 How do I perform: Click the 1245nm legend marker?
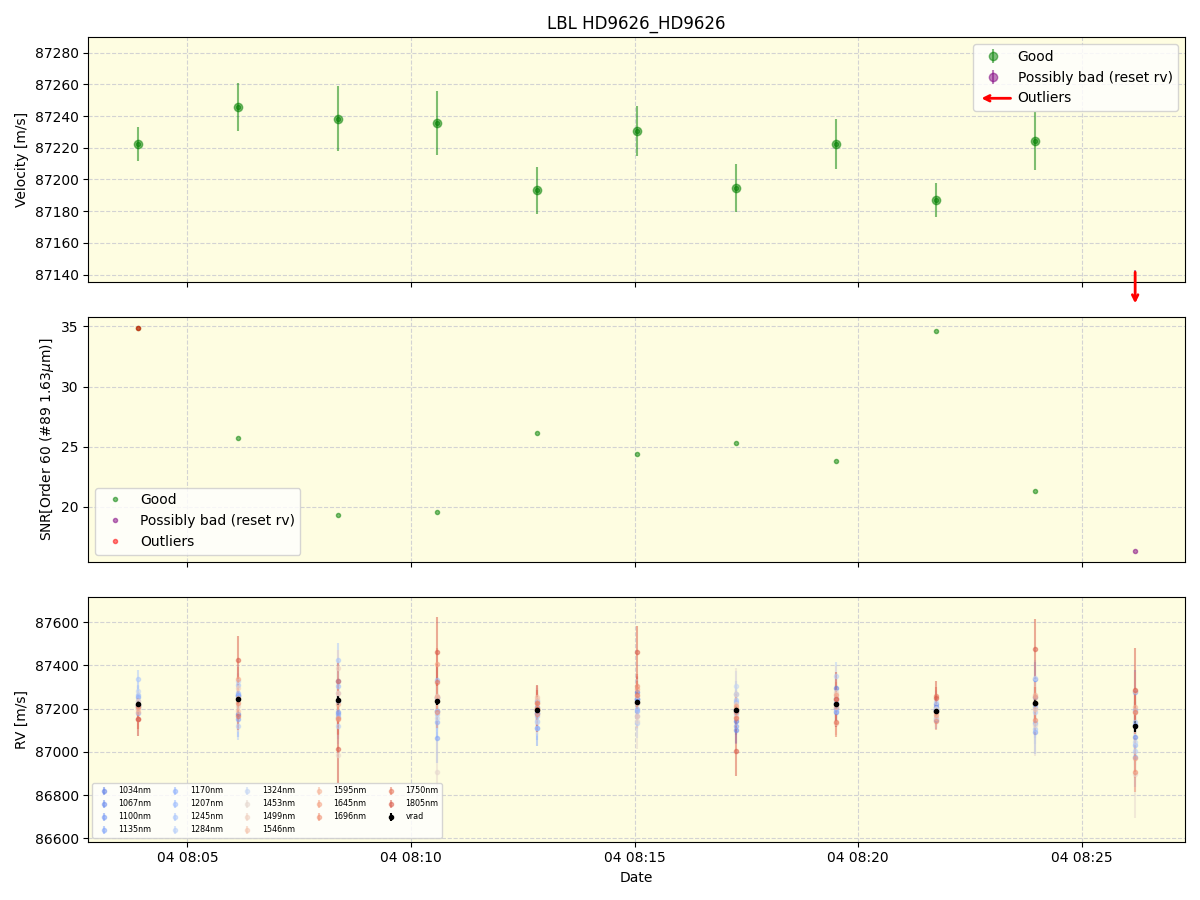coord(176,817)
